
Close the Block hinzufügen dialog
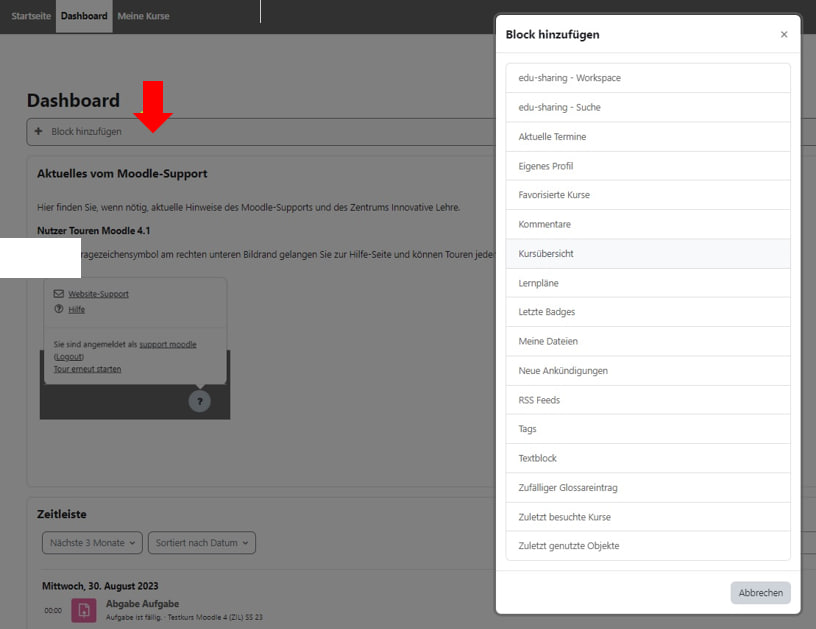(783, 34)
